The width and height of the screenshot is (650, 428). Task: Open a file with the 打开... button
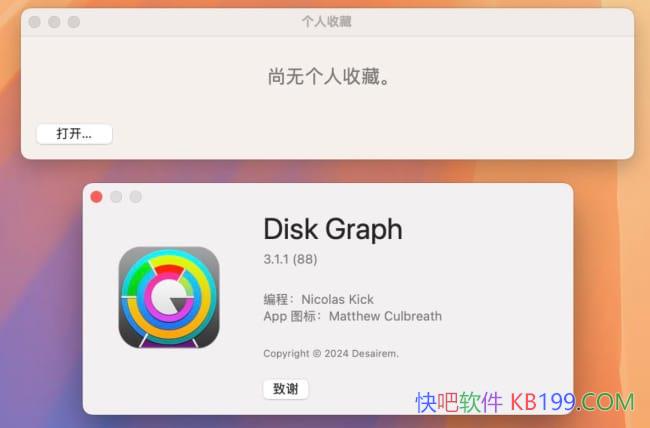pos(75,134)
